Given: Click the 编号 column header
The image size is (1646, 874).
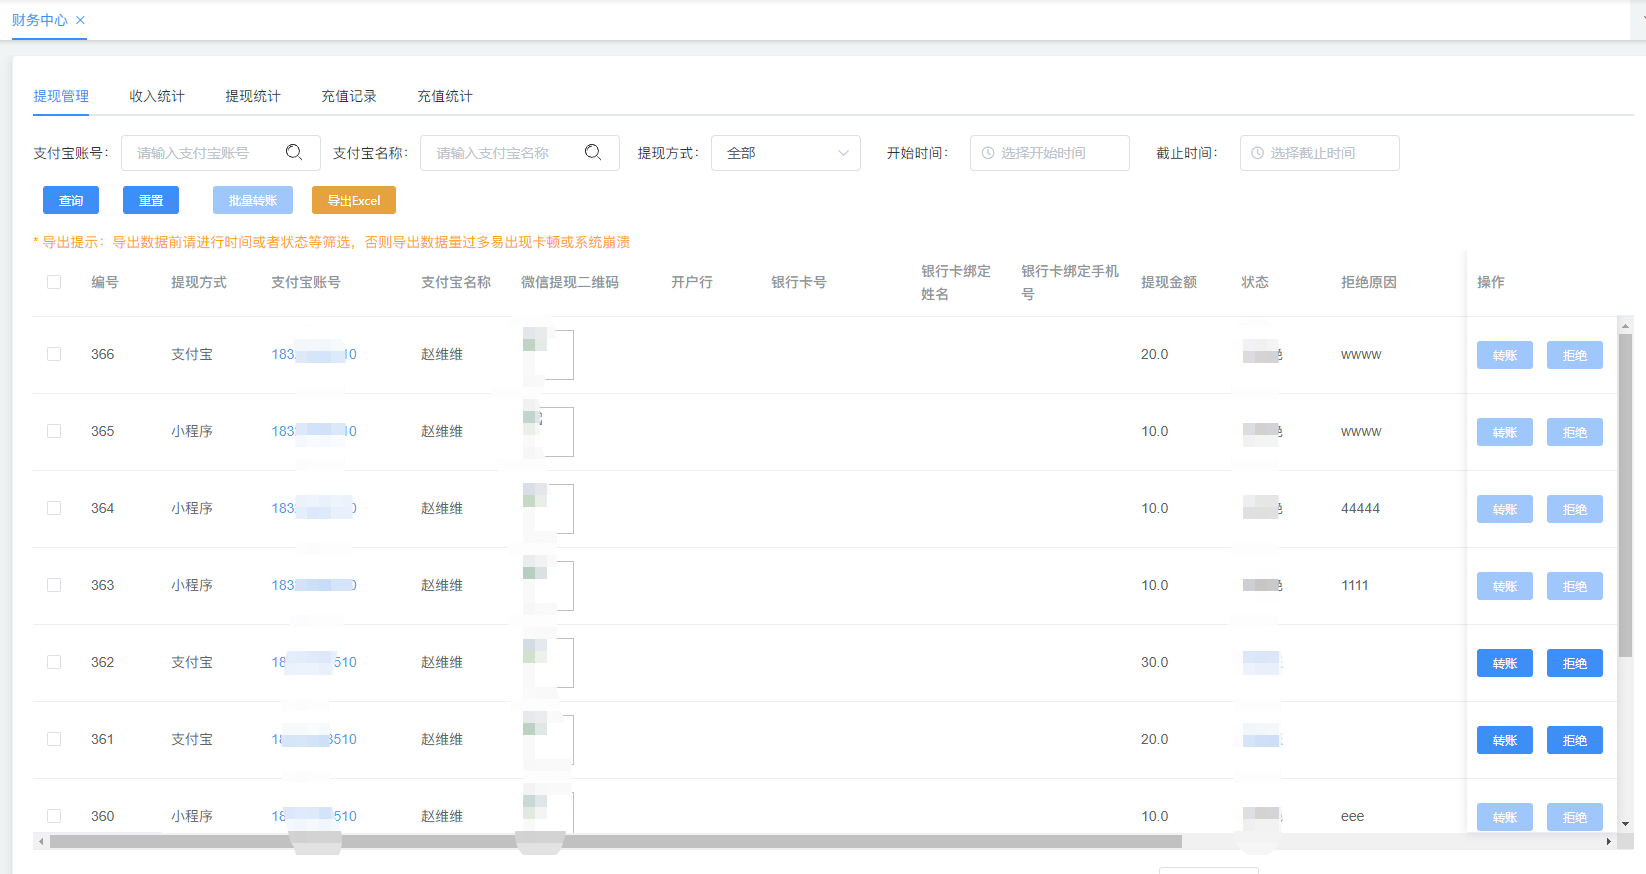Looking at the screenshot, I should pyautogui.click(x=105, y=282).
